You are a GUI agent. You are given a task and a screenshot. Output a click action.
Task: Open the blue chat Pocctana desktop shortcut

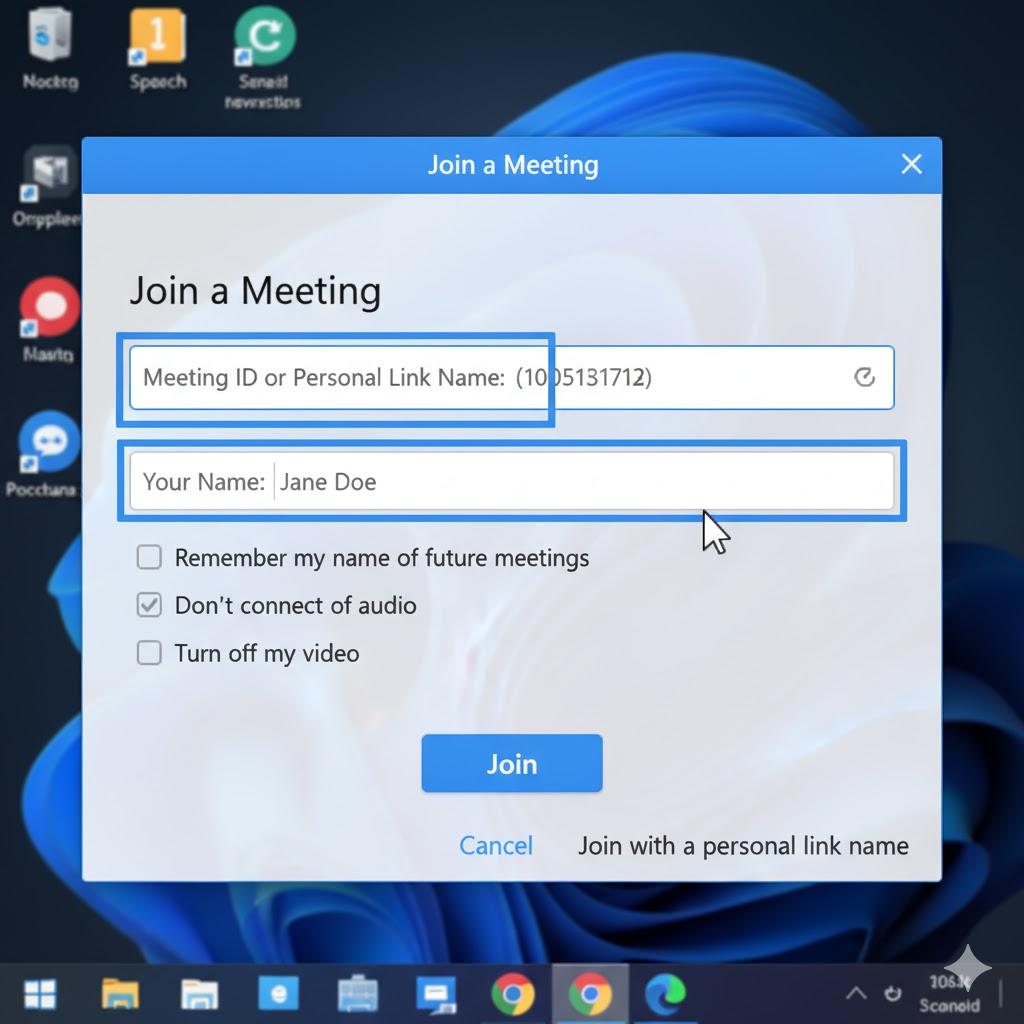[44, 455]
